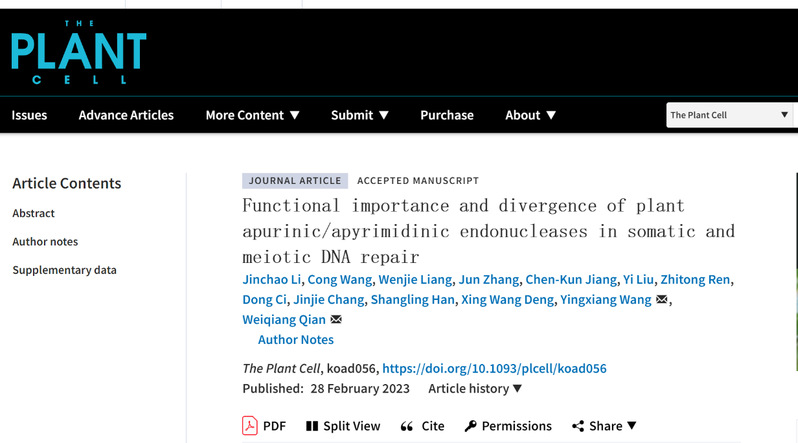This screenshot has height=443, width=798.
Task: Click The Plant Cell logo
Action: pyautogui.click(x=79, y=52)
